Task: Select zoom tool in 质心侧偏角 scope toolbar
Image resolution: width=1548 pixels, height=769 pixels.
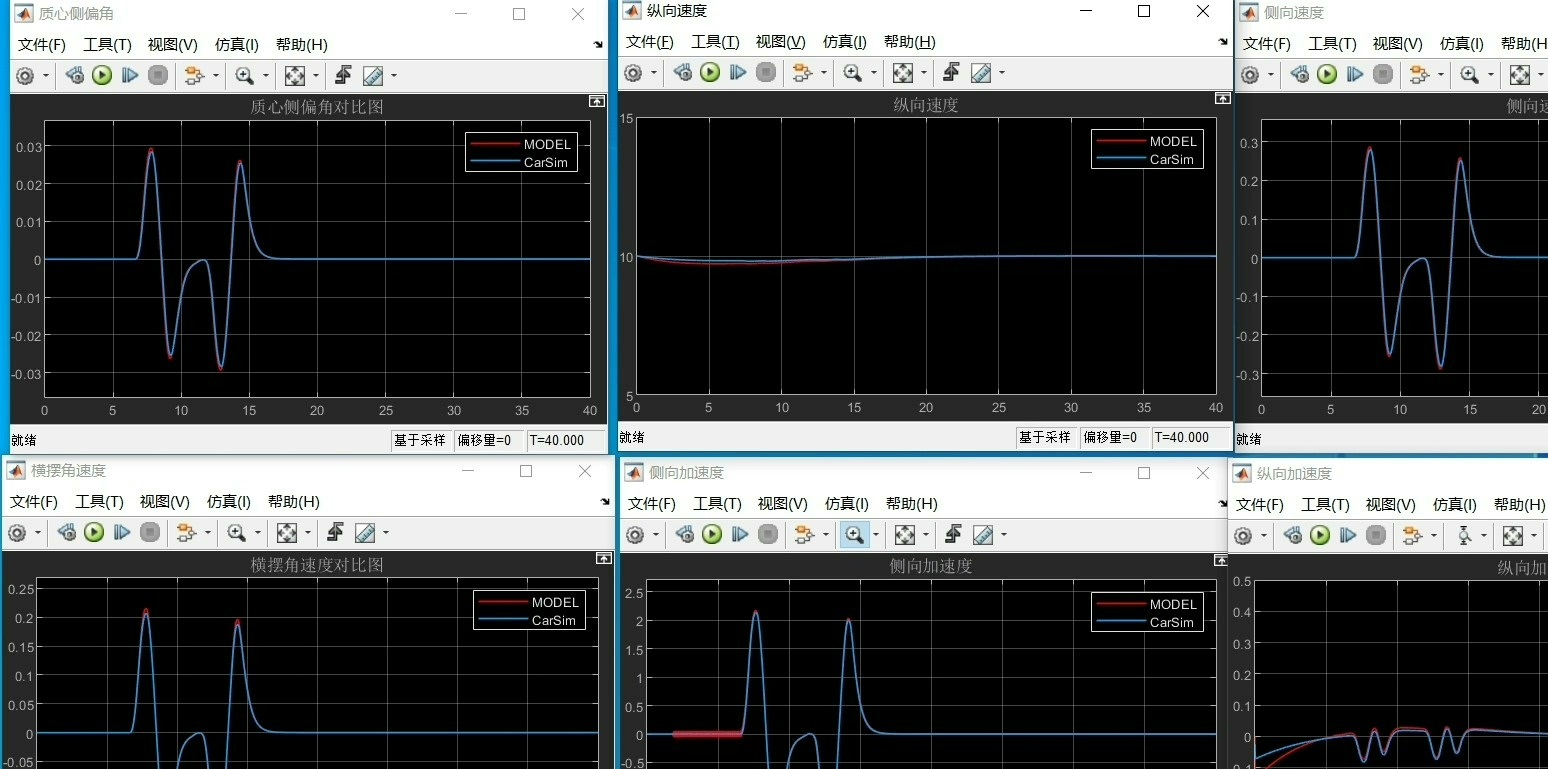Action: 244,75
